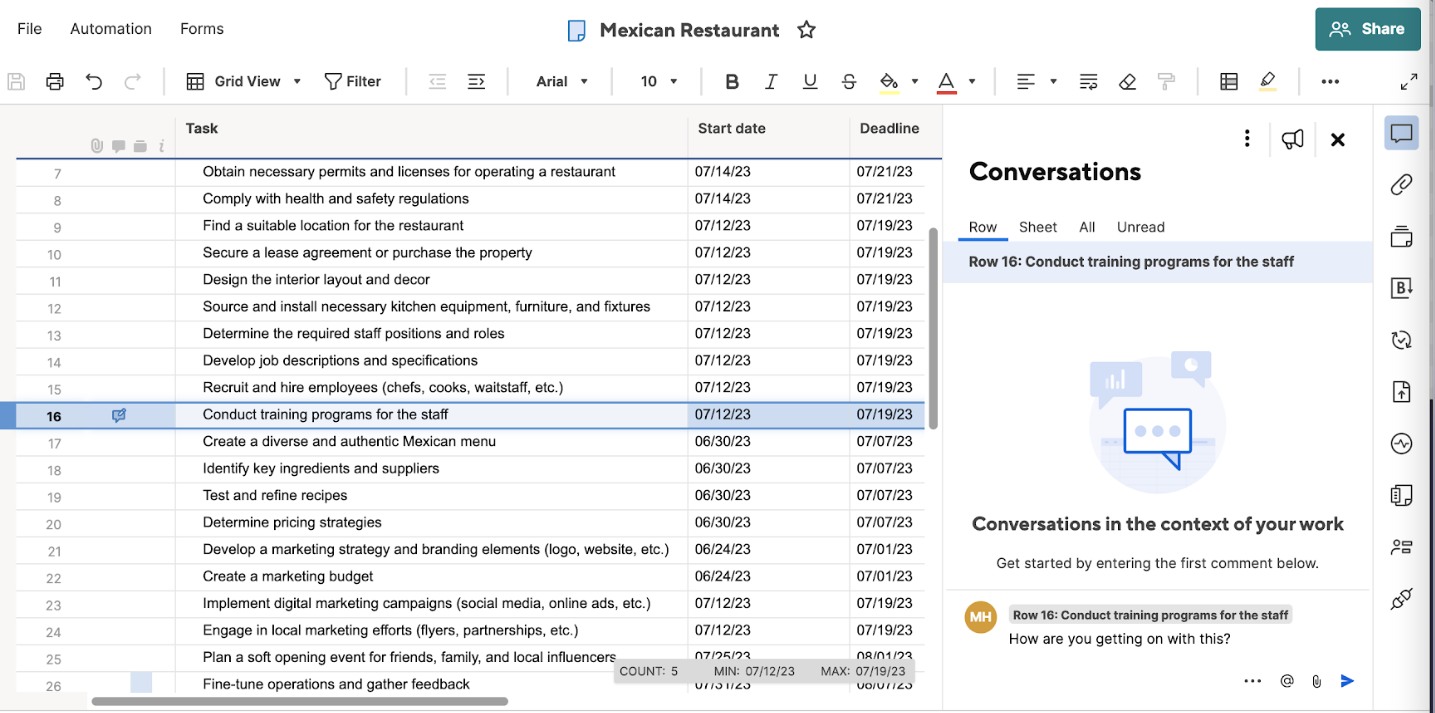Toggle bold formatting
The image size is (1435, 713).
[x=731, y=81]
